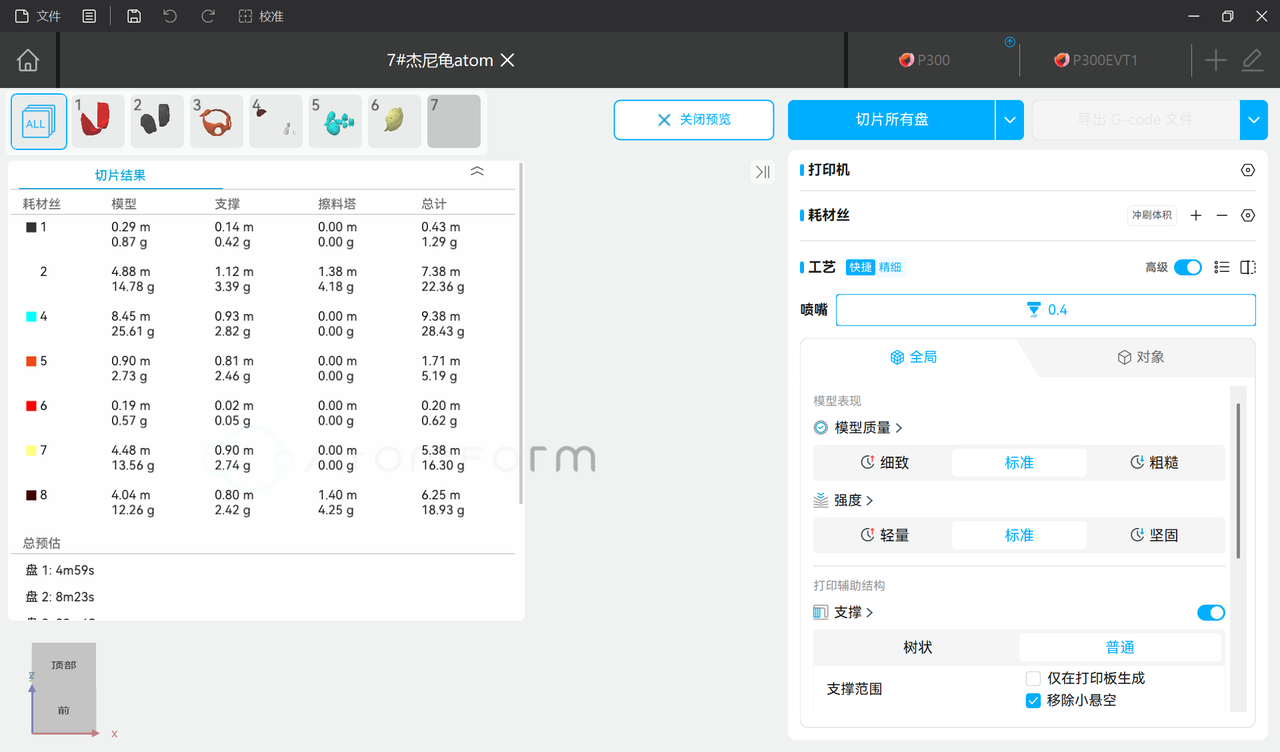Open the 冲刷体积 settings
Screen dimensions: 1280x752
point(1152,215)
